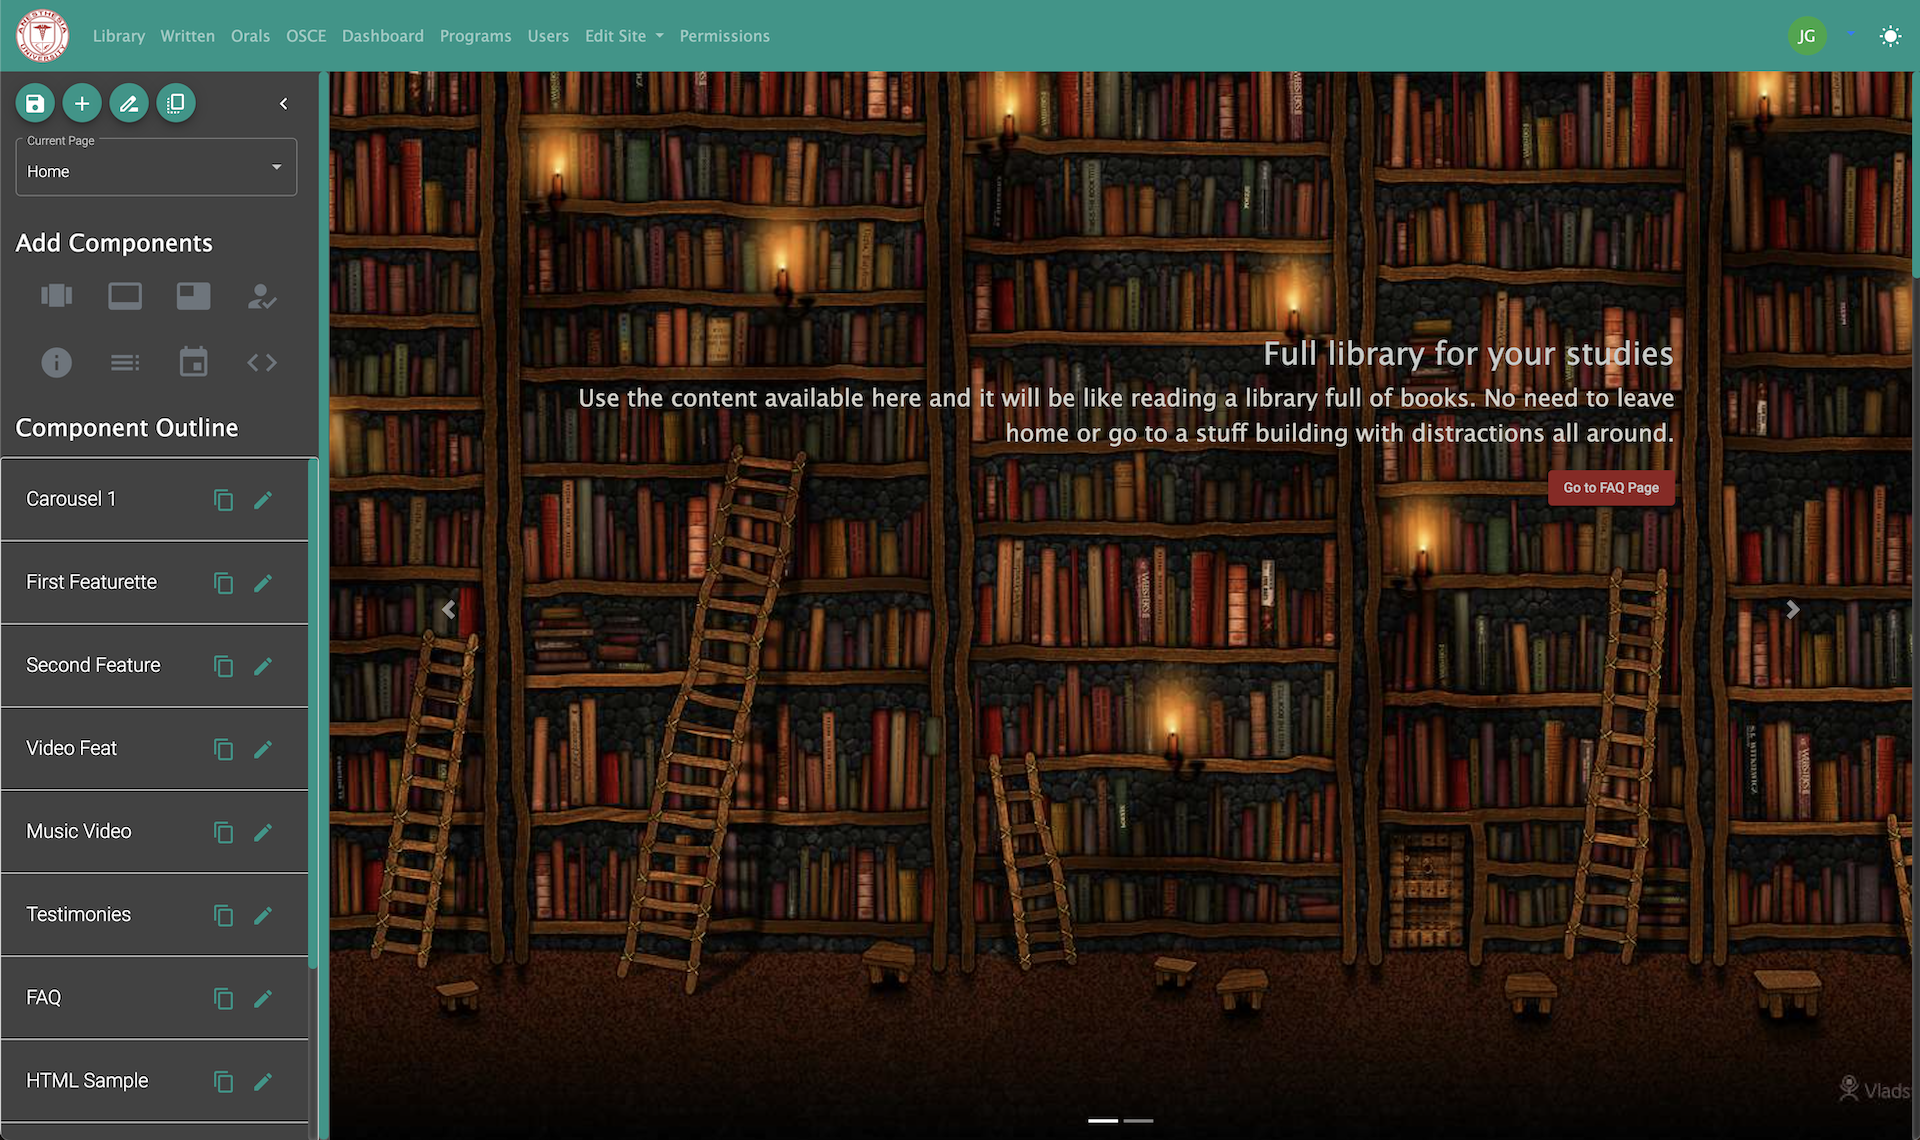Click the info component icon
The image size is (1920, 1140).
coord(56,362)
